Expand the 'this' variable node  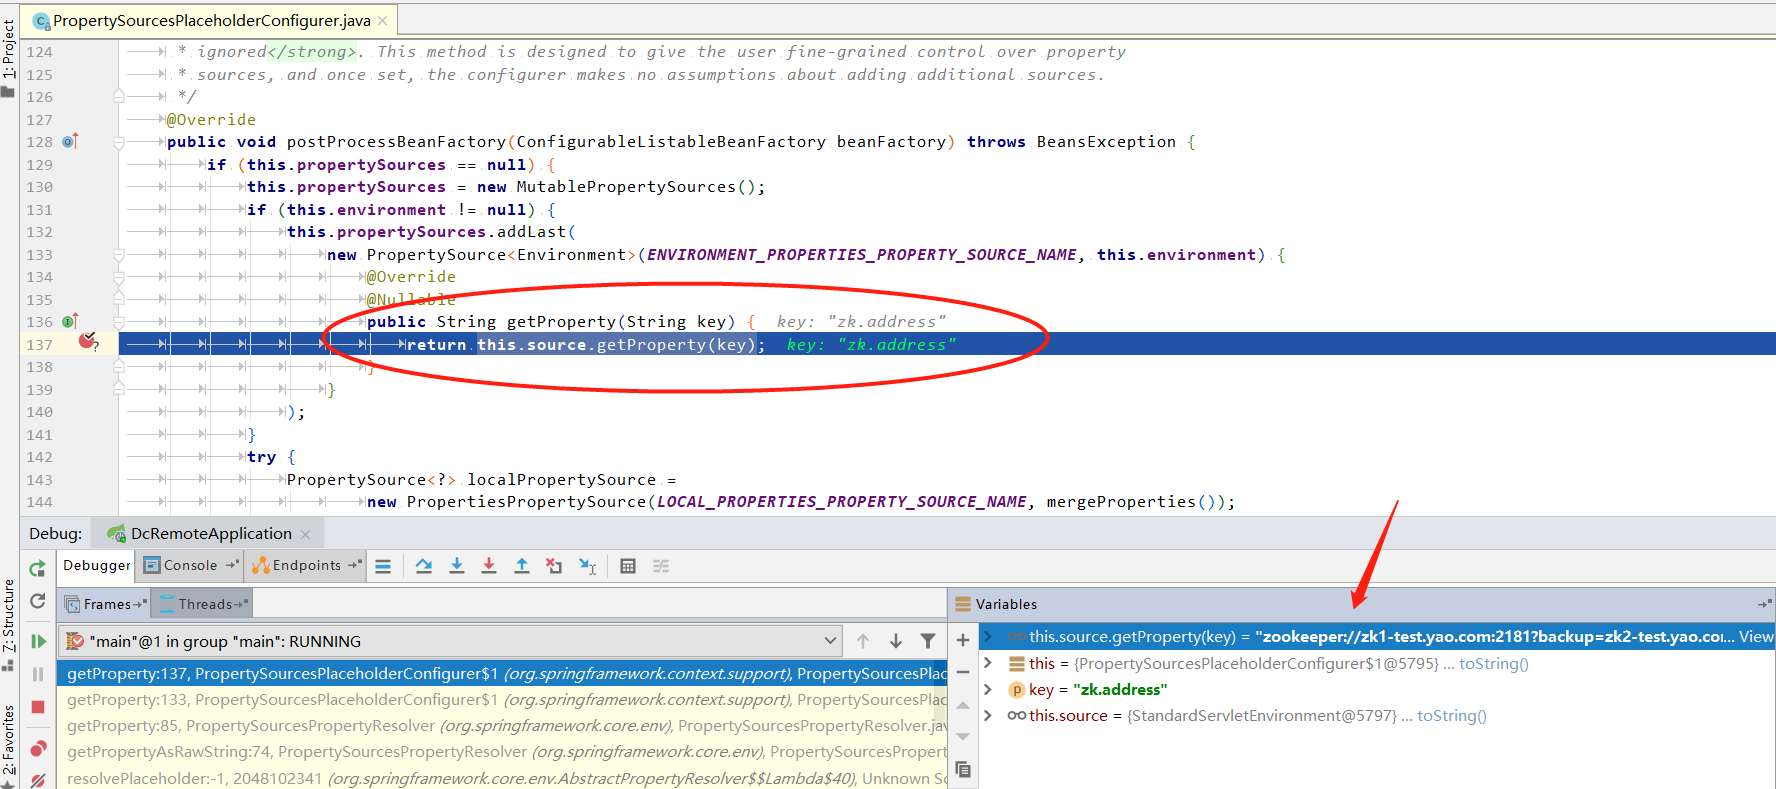click(988, 663)
